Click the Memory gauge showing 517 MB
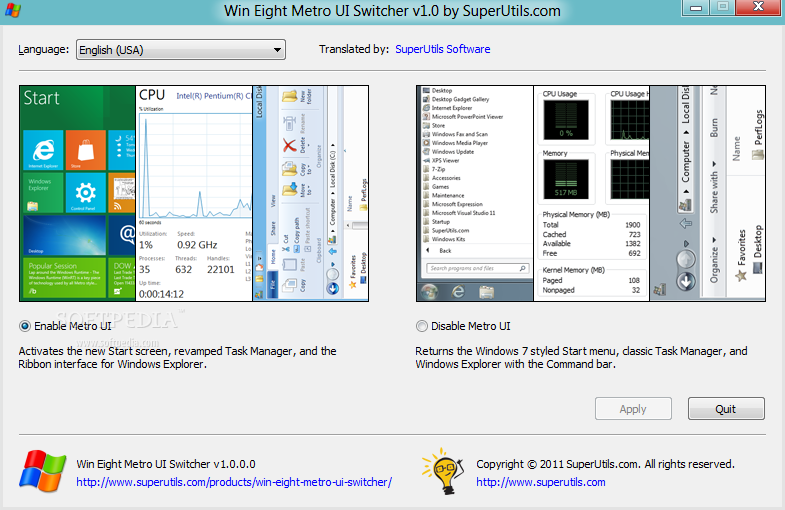This screenshot has width=785, height=510. tap(566, 179)
